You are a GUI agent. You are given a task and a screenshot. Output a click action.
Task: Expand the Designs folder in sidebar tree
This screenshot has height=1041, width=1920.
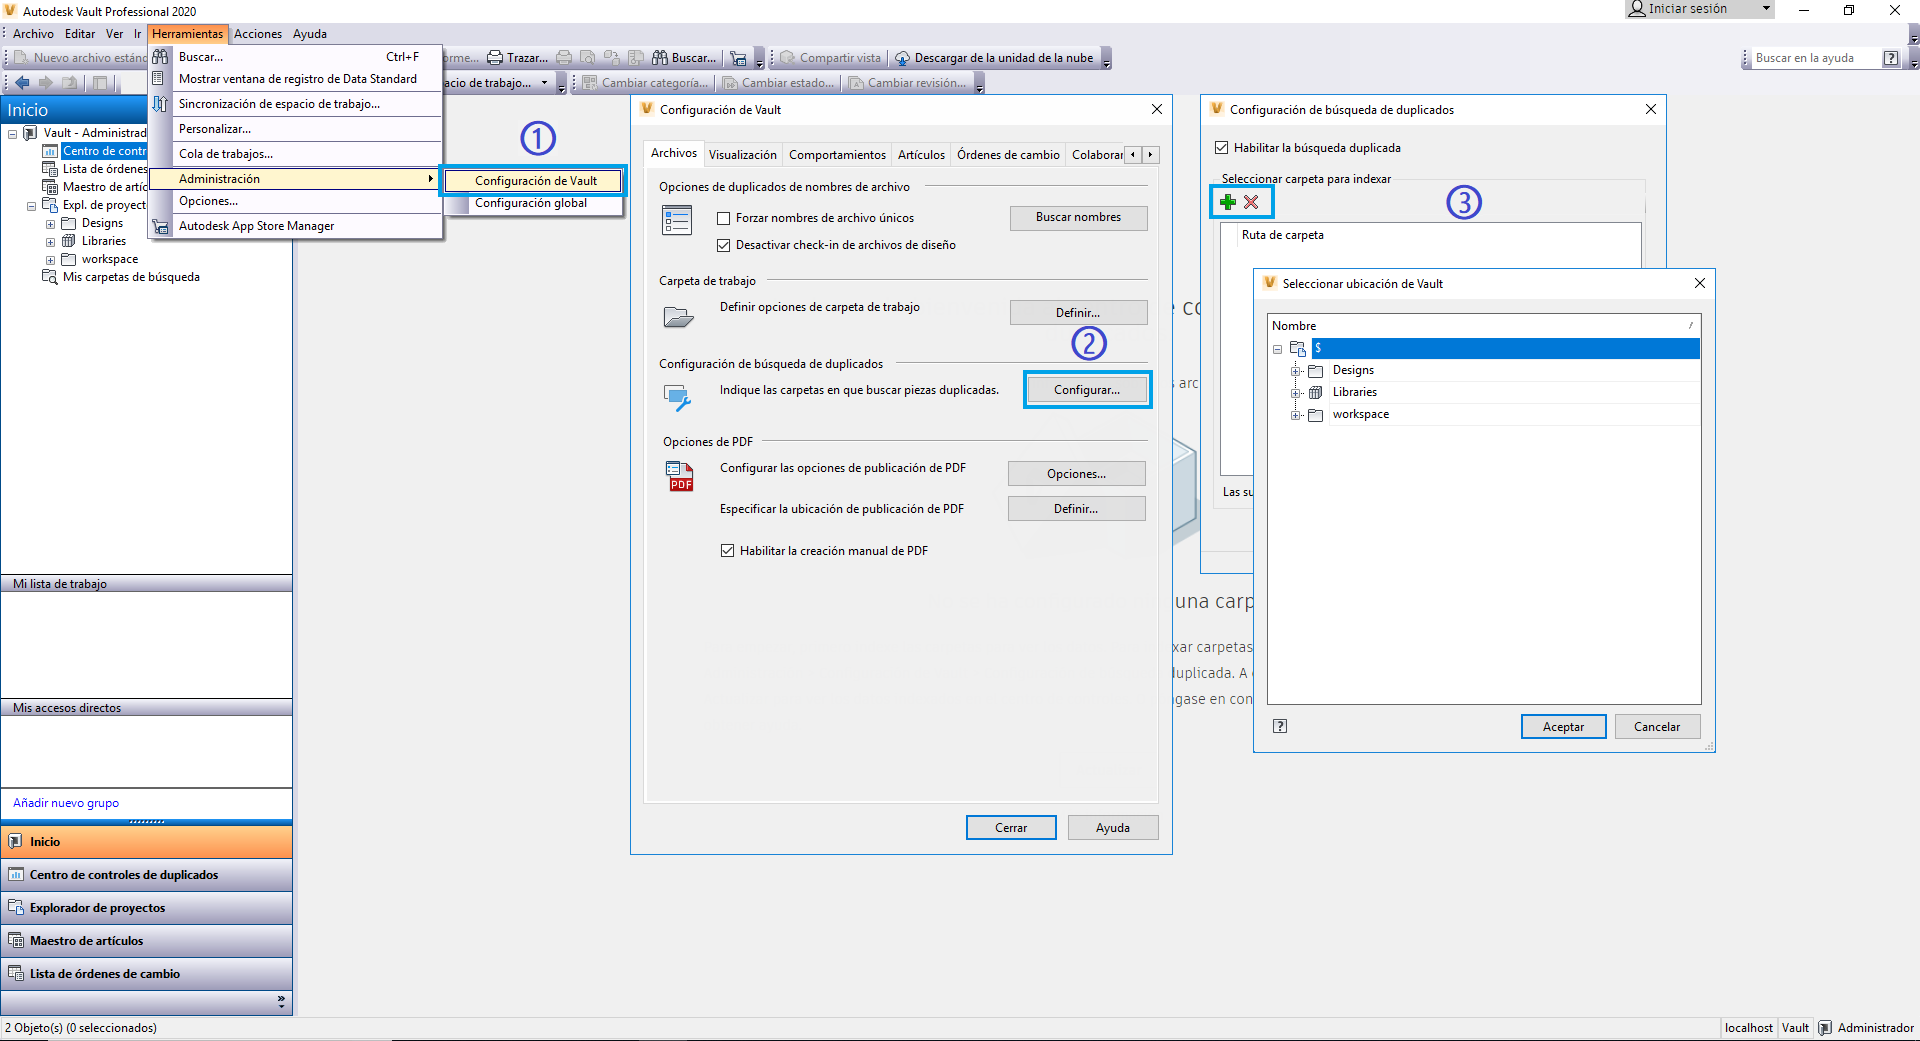click(x=50, y=224)
